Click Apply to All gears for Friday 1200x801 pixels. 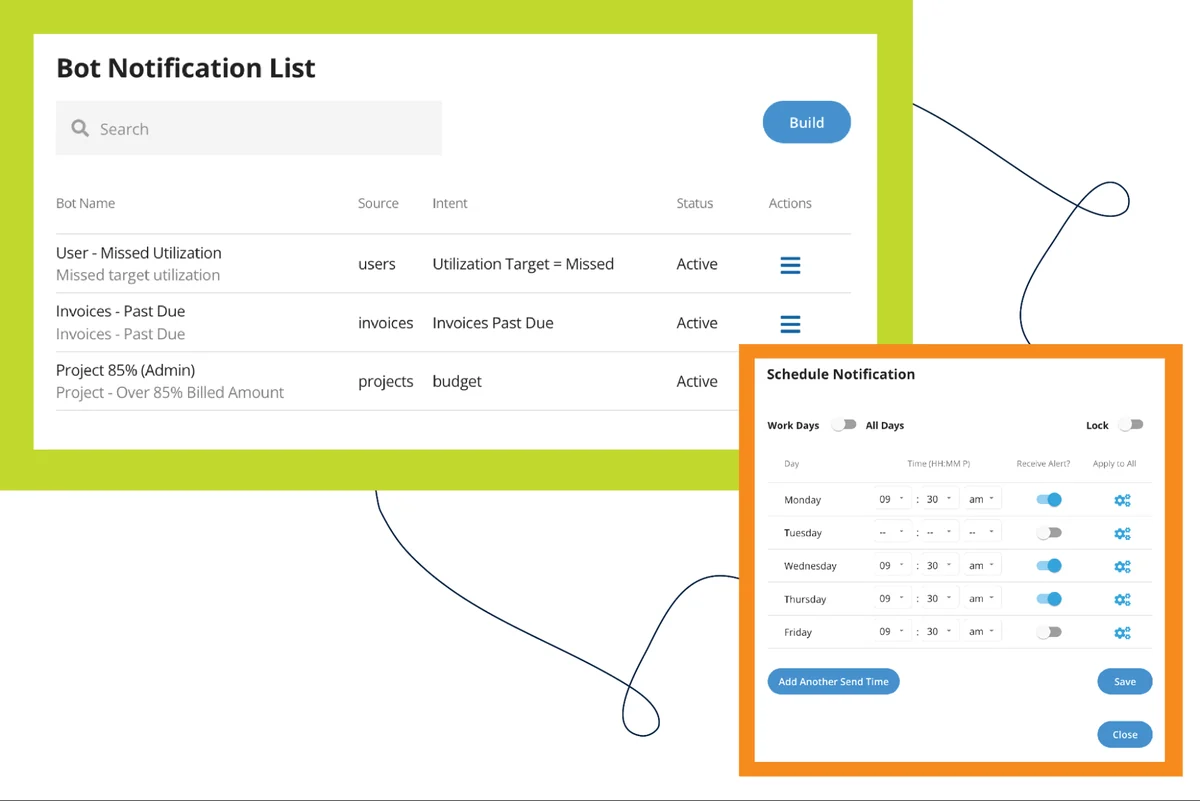(x=1122, y=632)
